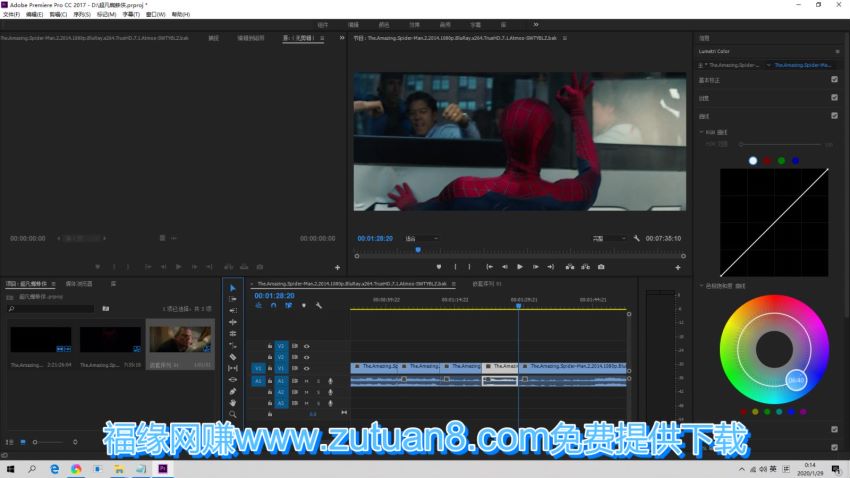Enable voice-over record on A1
Screen dimensions: 850x478
click(x=330, y=381)
